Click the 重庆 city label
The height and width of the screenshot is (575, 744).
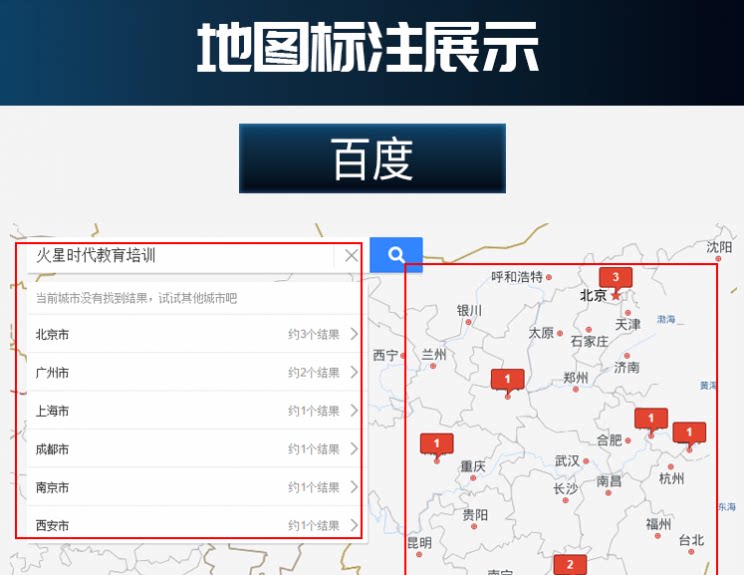tap(473, 466)
